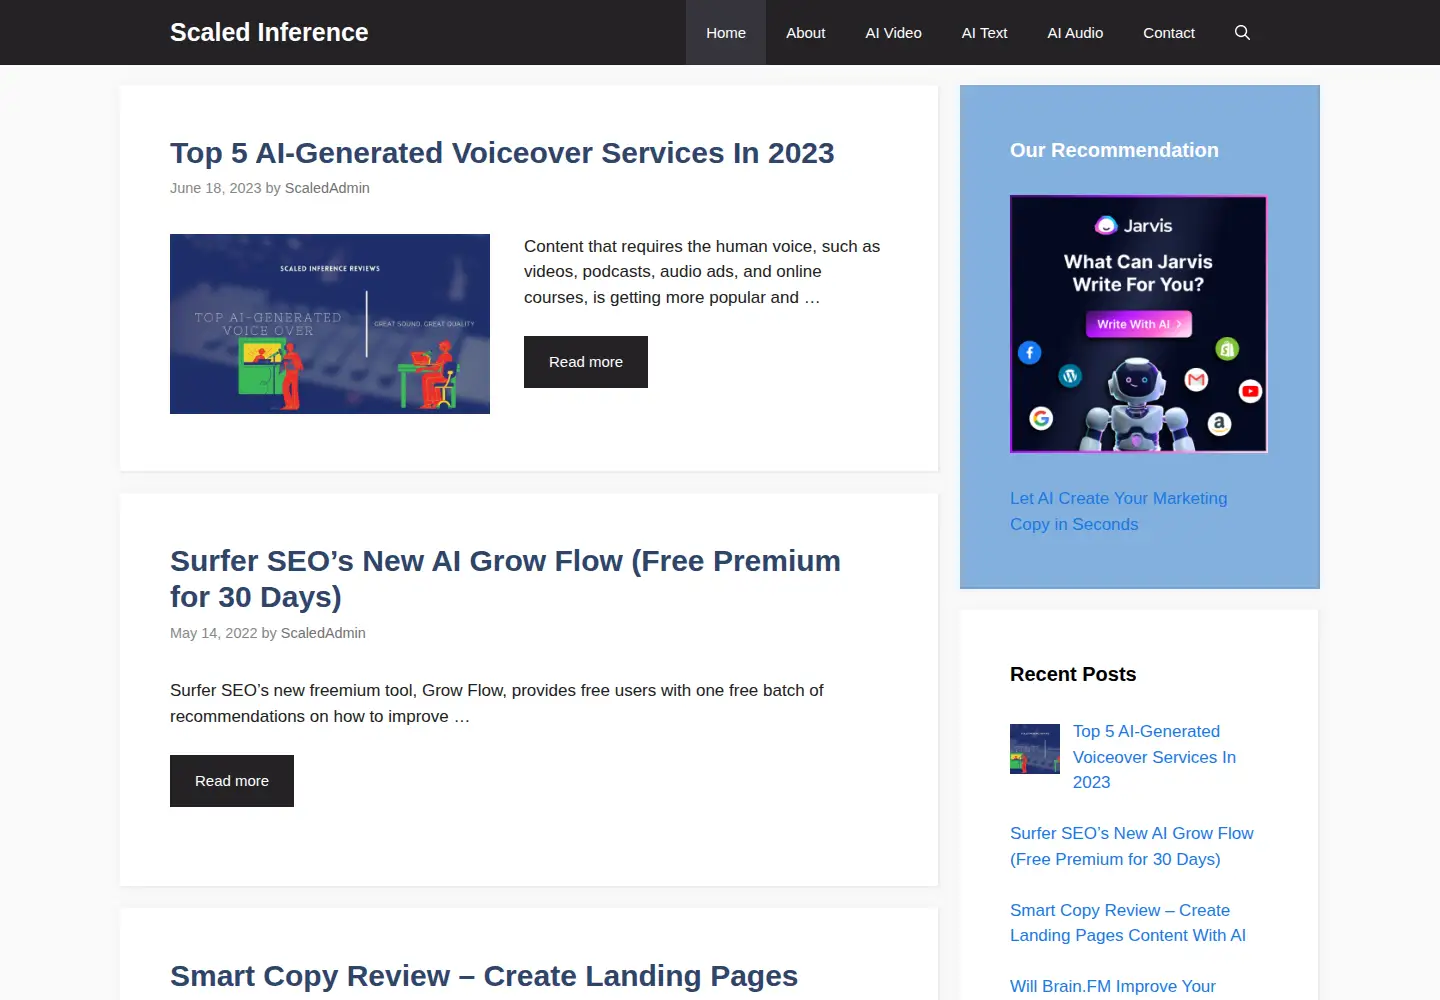Screen dimensions: 1440x1000
Task: Open ScaledAdmin author link under voiceover post
Action: (327, 188)
